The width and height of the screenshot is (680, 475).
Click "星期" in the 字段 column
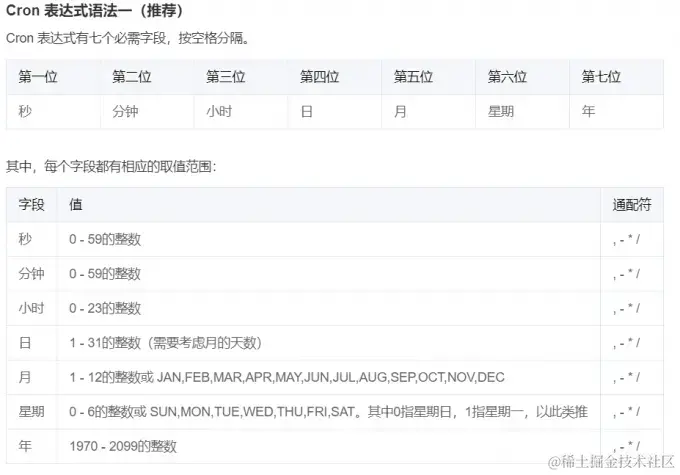pos(31,411)
